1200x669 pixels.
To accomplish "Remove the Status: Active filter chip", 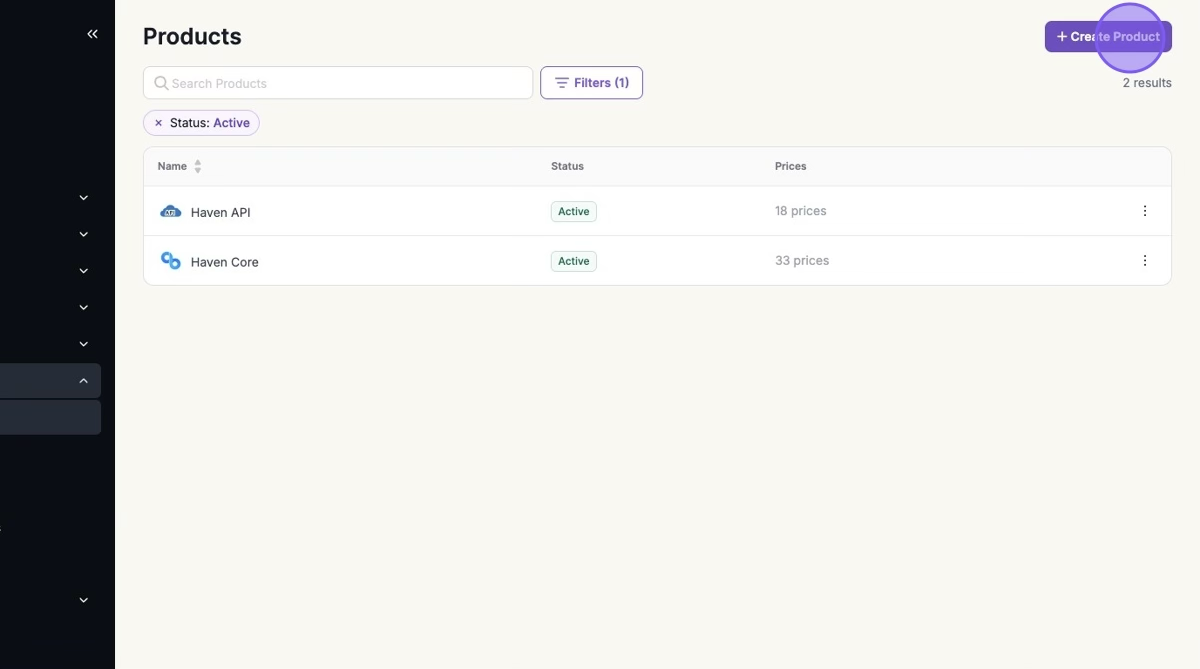I will 158,123.
